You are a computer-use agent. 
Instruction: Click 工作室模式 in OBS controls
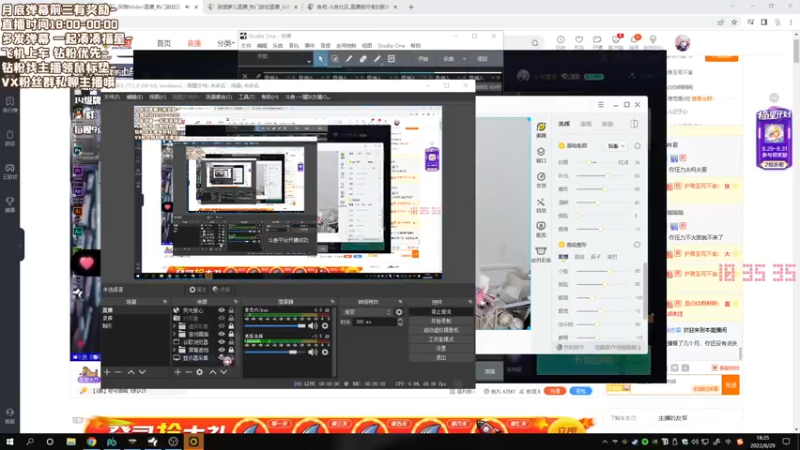[441, 339]
